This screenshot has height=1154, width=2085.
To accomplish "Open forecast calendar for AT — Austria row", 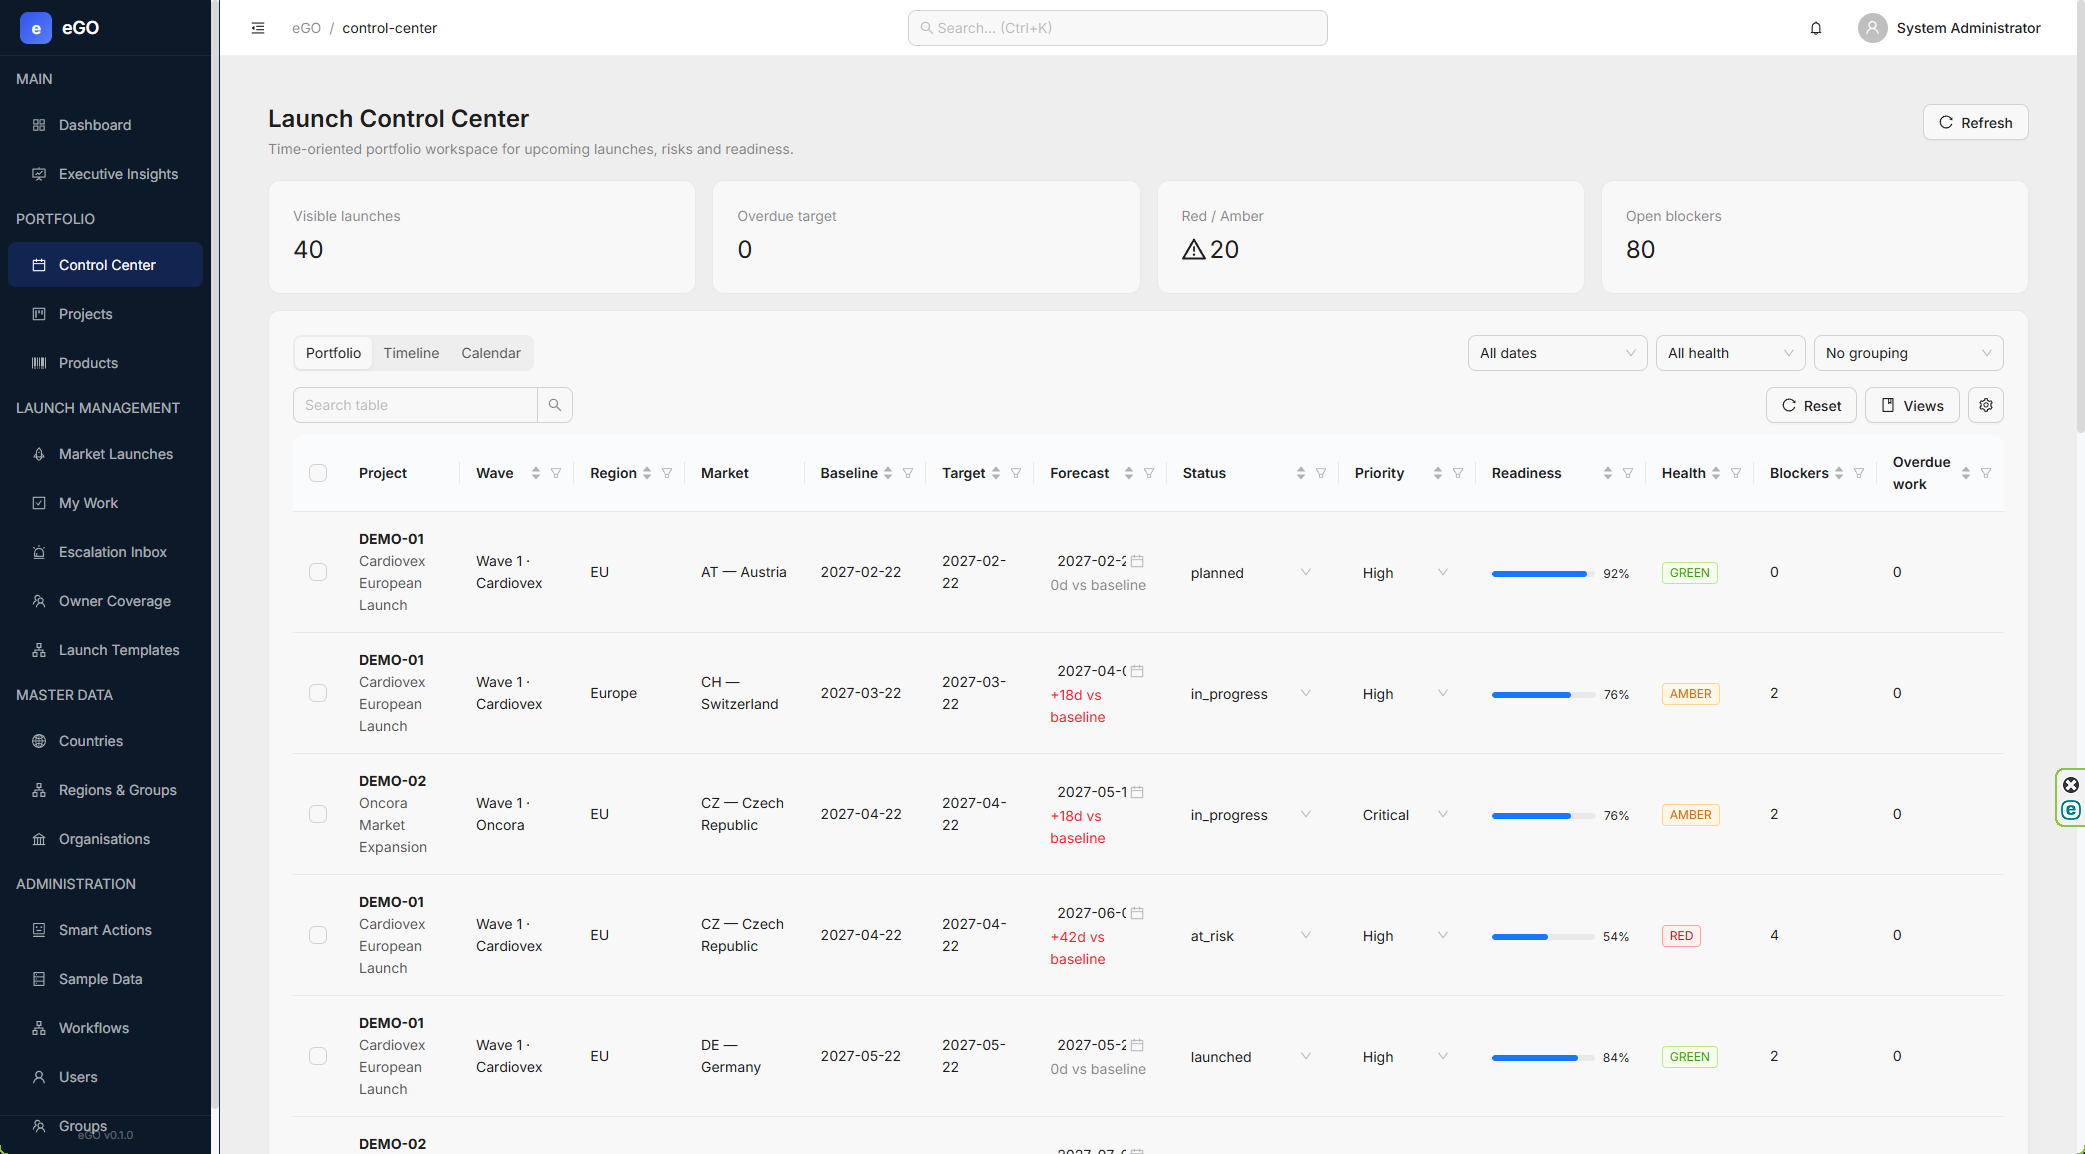I will pyautogui.click(x=1137, y=561).
